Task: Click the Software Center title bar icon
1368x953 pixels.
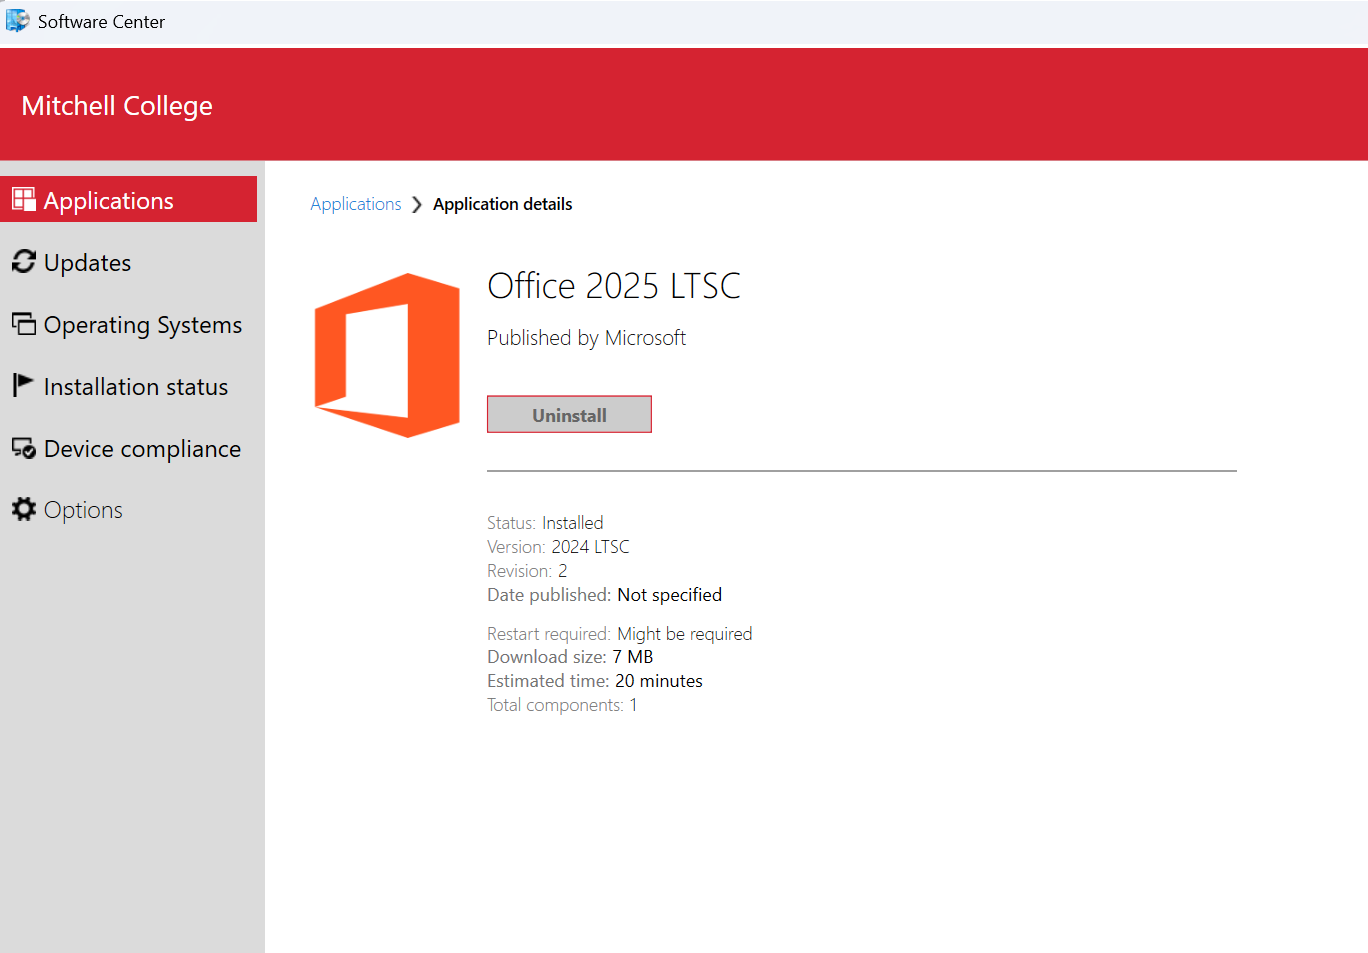Action: point(17,21)
